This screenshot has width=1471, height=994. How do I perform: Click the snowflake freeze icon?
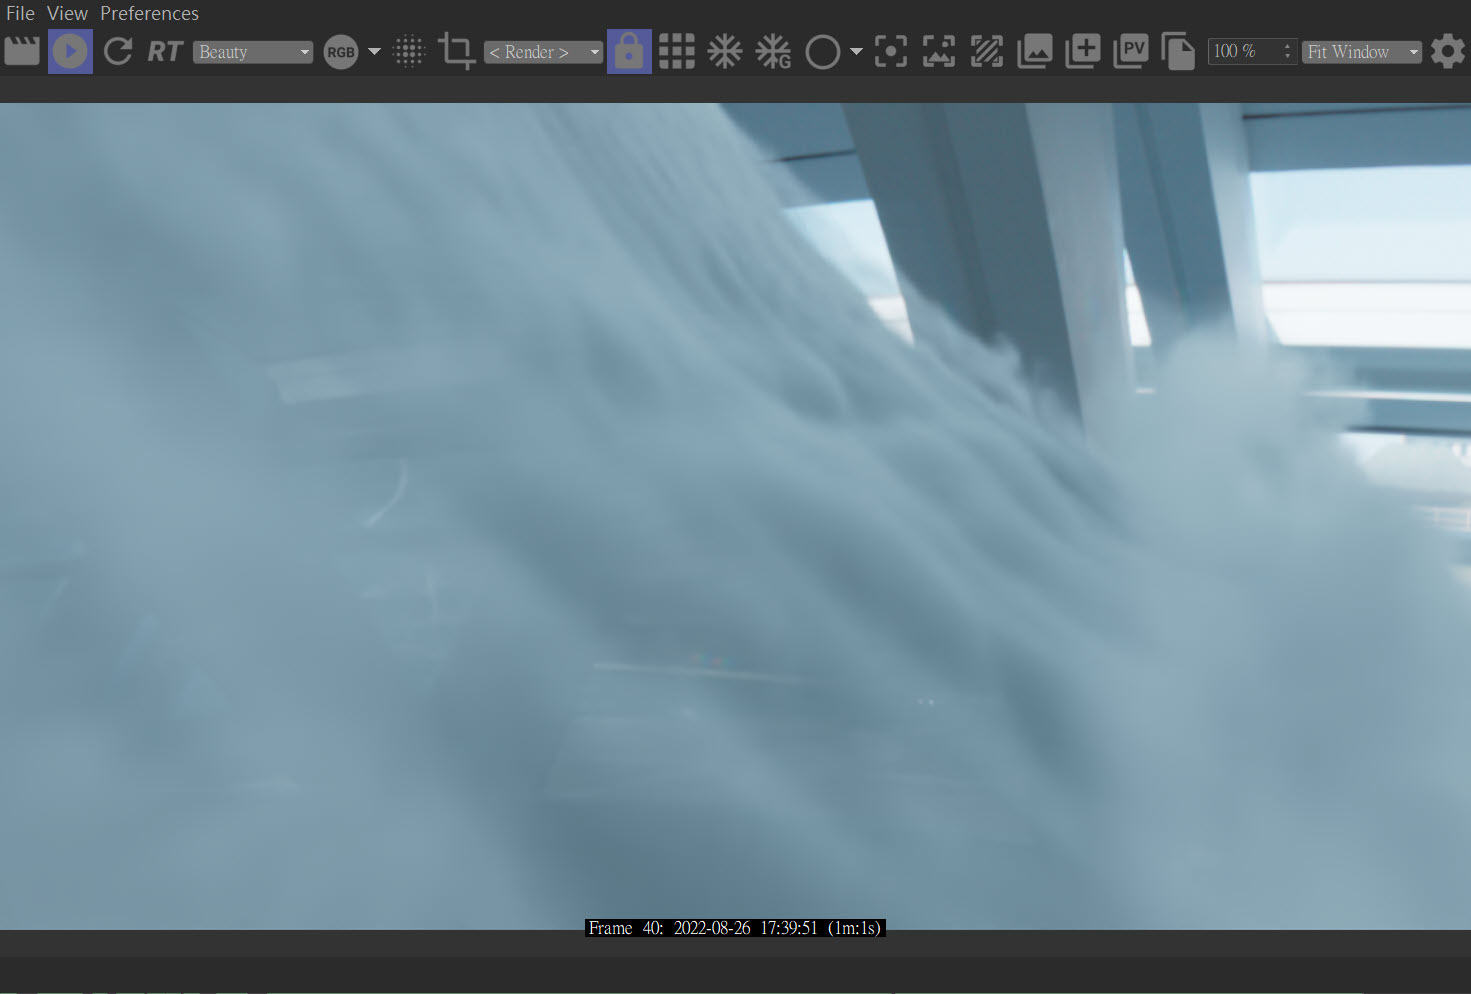coord(725,52)
